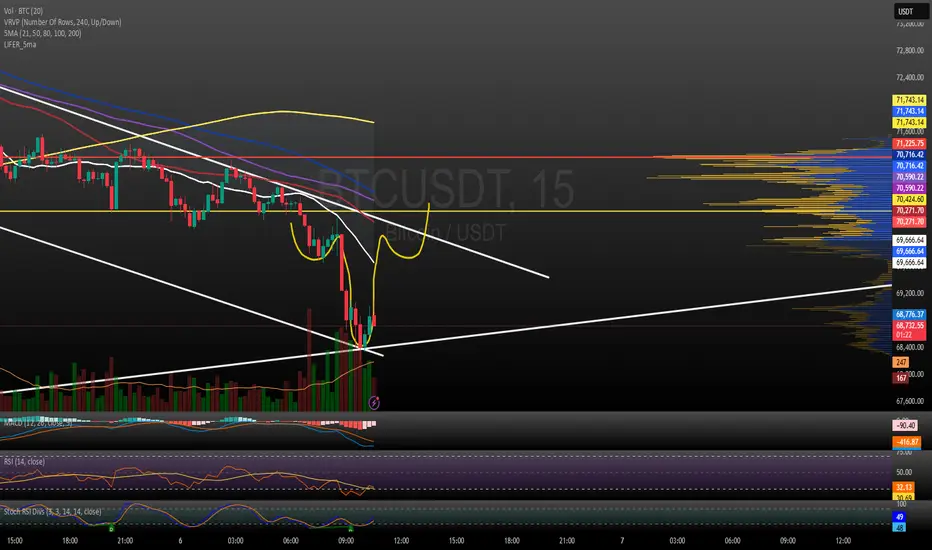Screen dimensions: 932x550
Task: Click the 67,600.00 price scale tick
Action: [909, 401]
